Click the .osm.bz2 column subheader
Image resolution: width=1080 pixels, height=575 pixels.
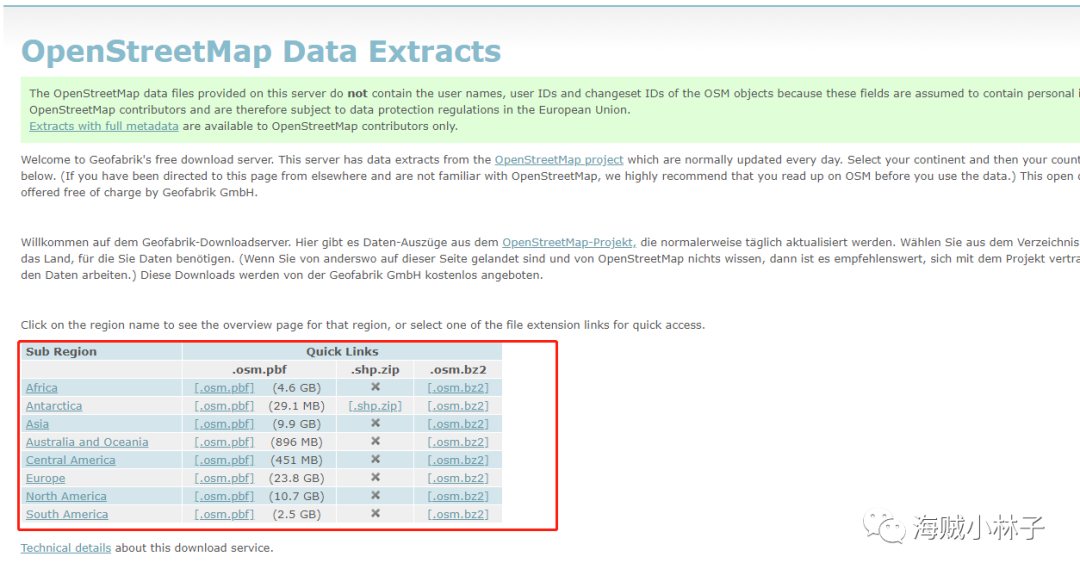(458, 370)
